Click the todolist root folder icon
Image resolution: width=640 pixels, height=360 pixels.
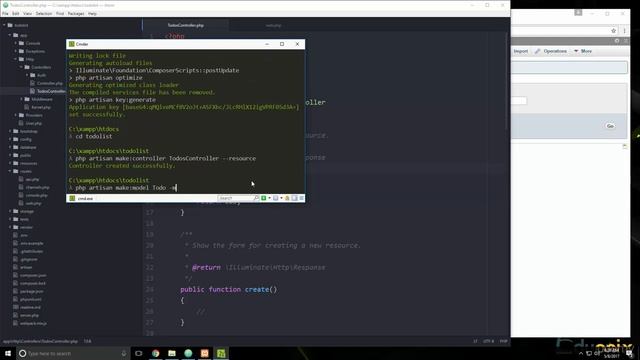pos(10,25)
